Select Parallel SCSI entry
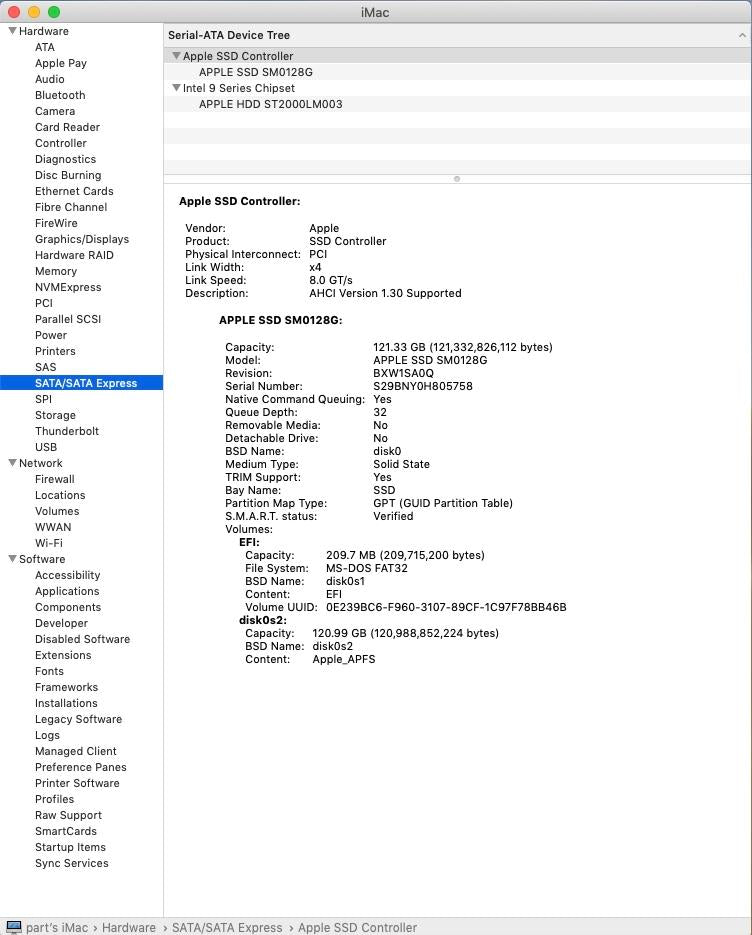Image resolution: width=752 pixels, height=935 pixels. point(68,320)
